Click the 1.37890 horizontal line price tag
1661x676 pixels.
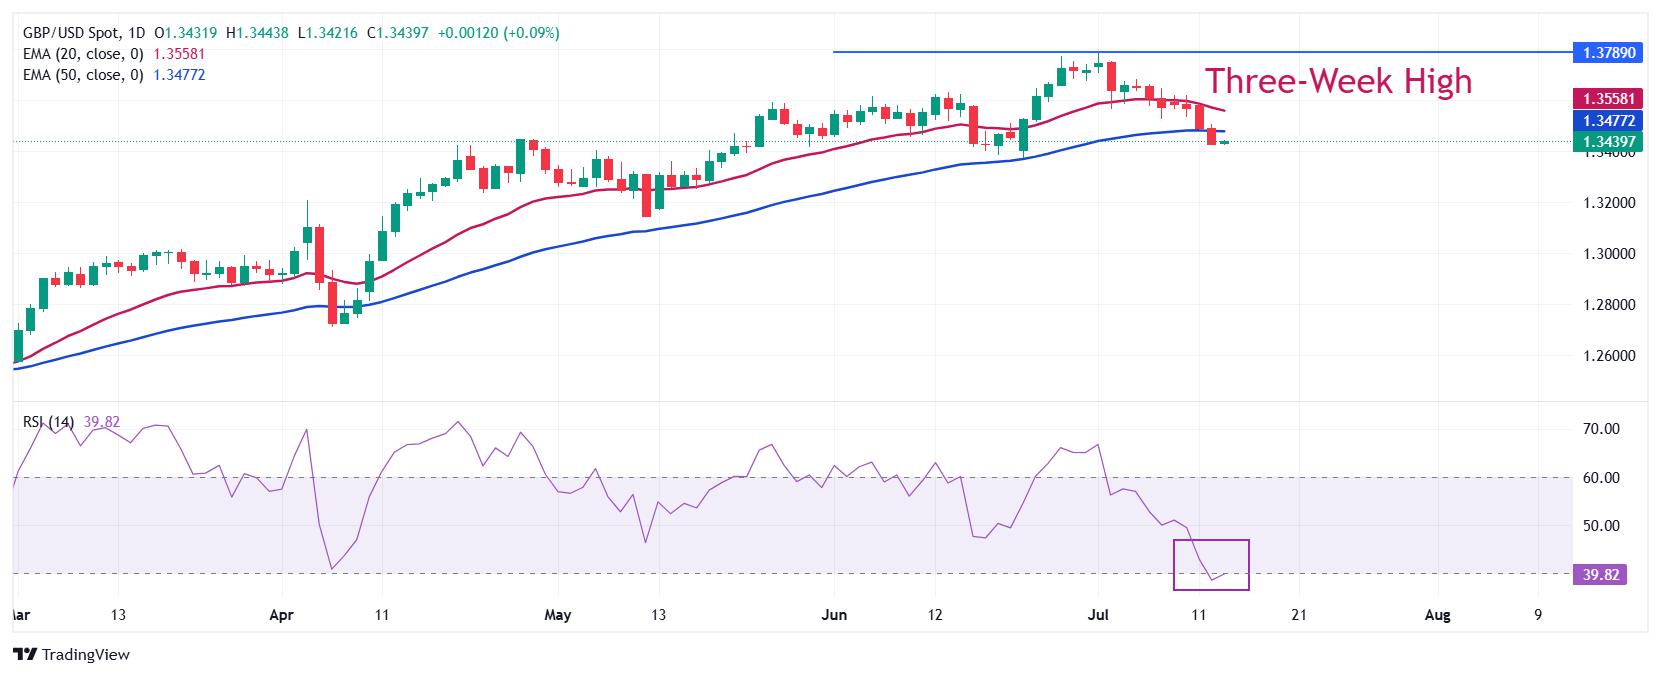(1607, 52)
